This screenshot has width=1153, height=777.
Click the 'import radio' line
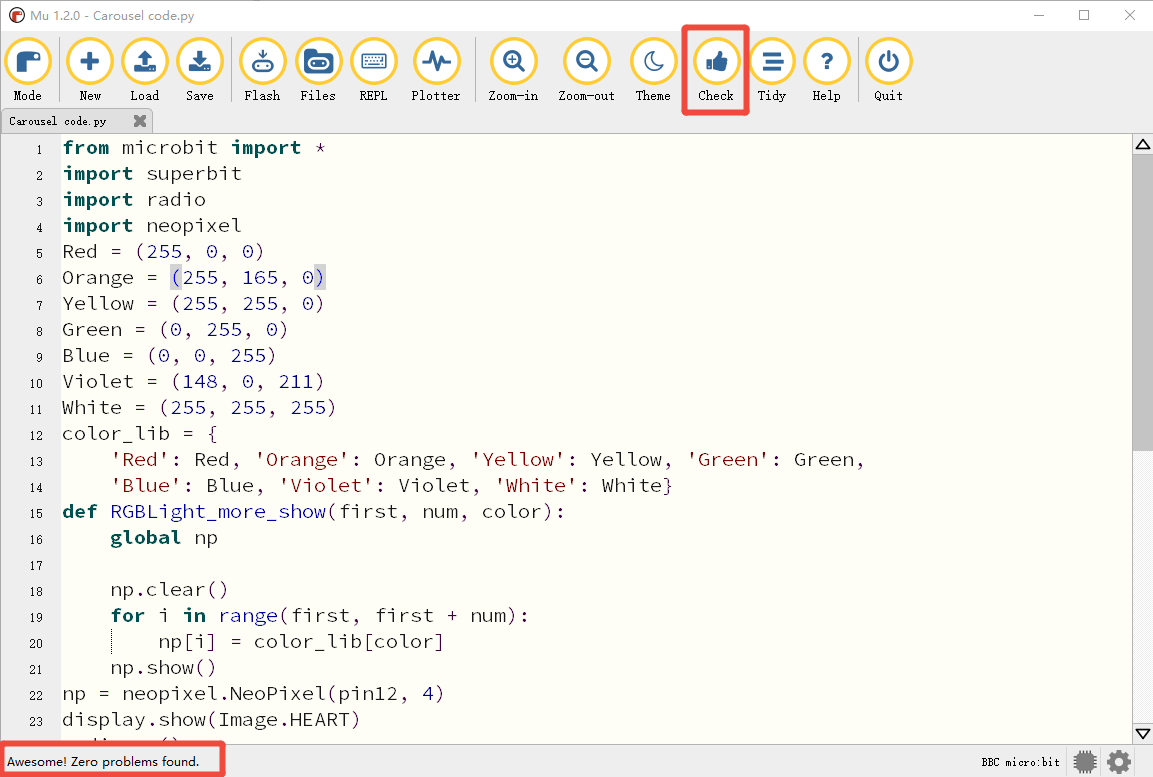[134, 199]
